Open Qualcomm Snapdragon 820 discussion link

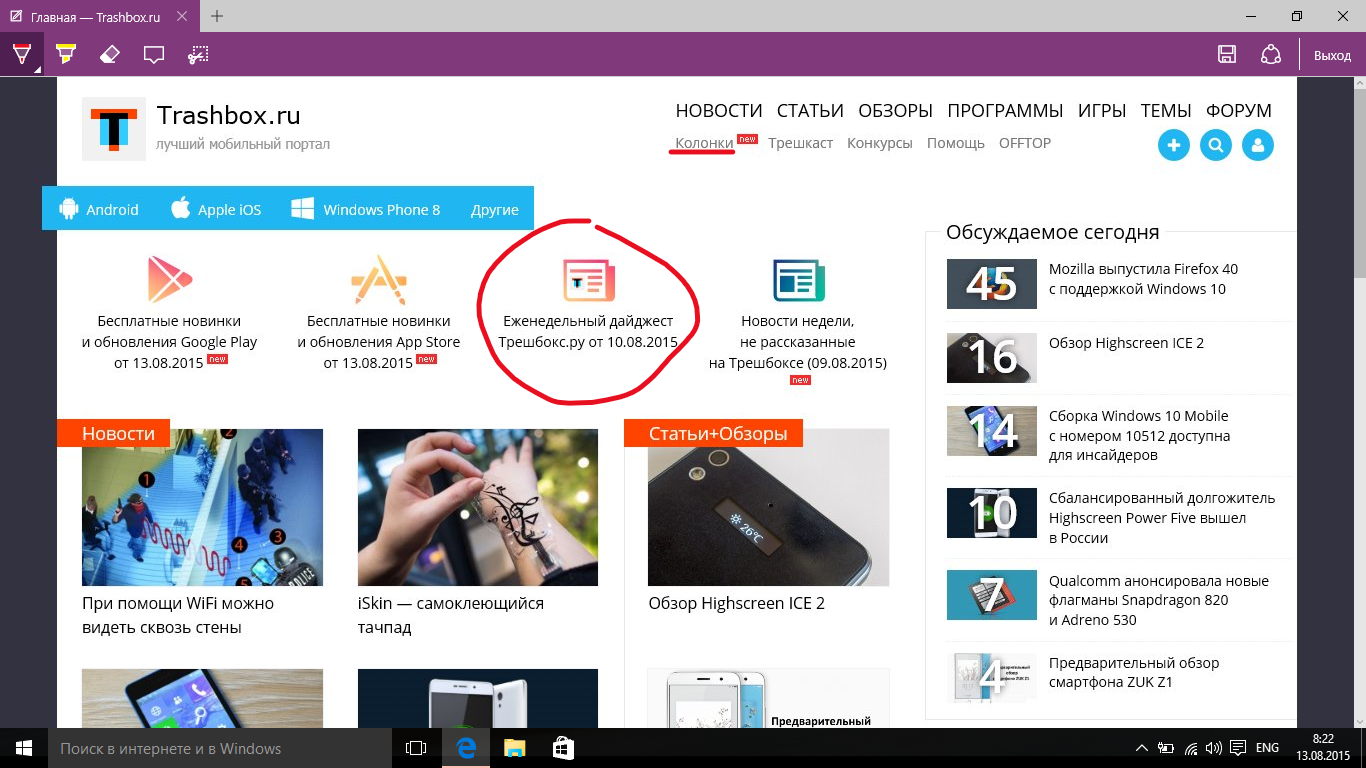pyautogui.click(x=1159, y=600)
